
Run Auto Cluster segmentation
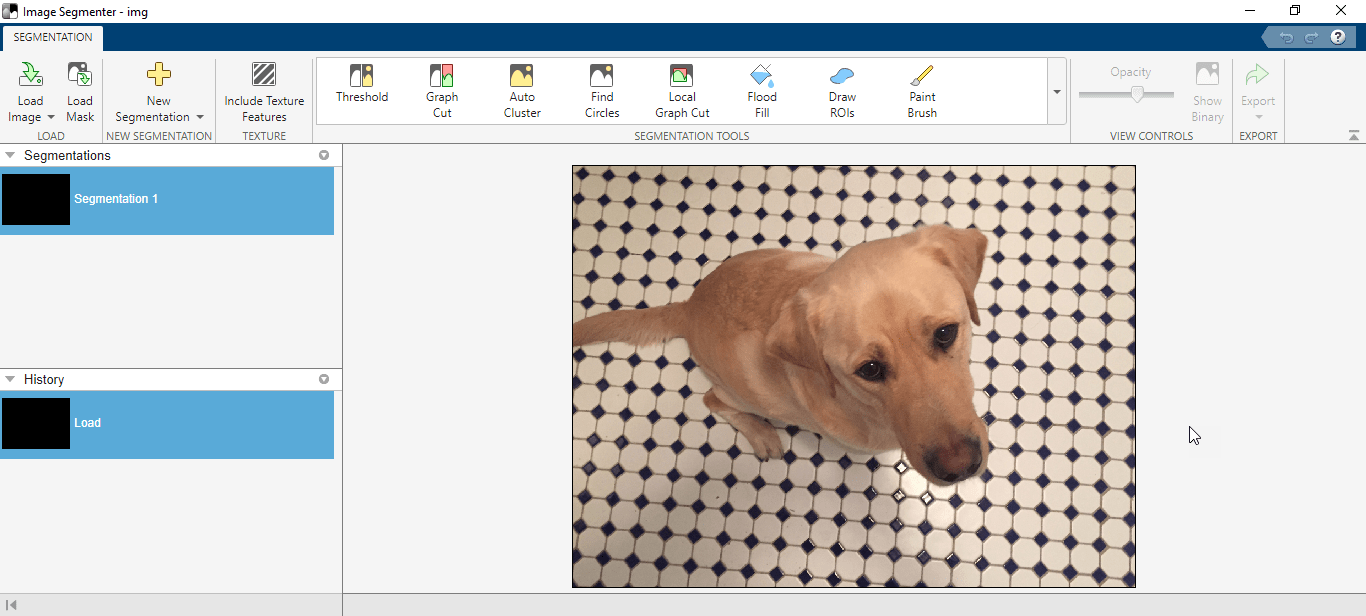(522, 90)
